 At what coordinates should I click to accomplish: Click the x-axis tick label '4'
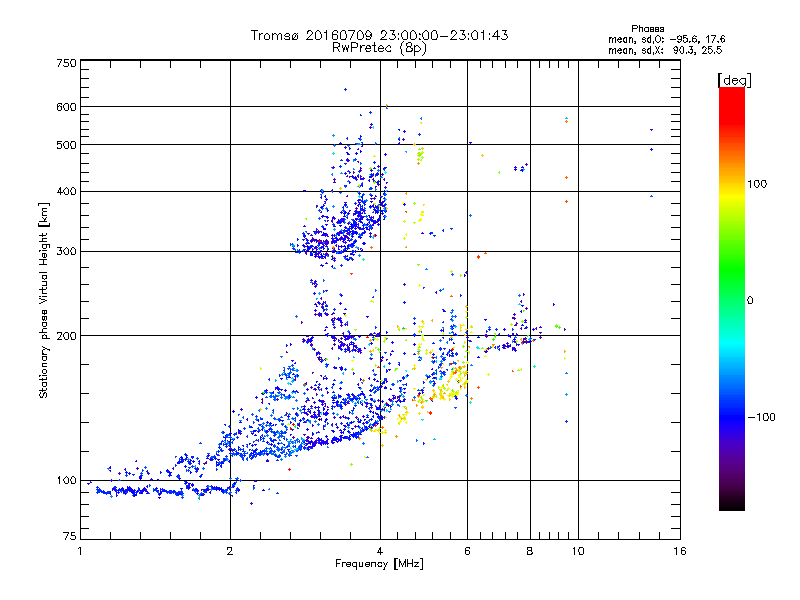(380, 551)
